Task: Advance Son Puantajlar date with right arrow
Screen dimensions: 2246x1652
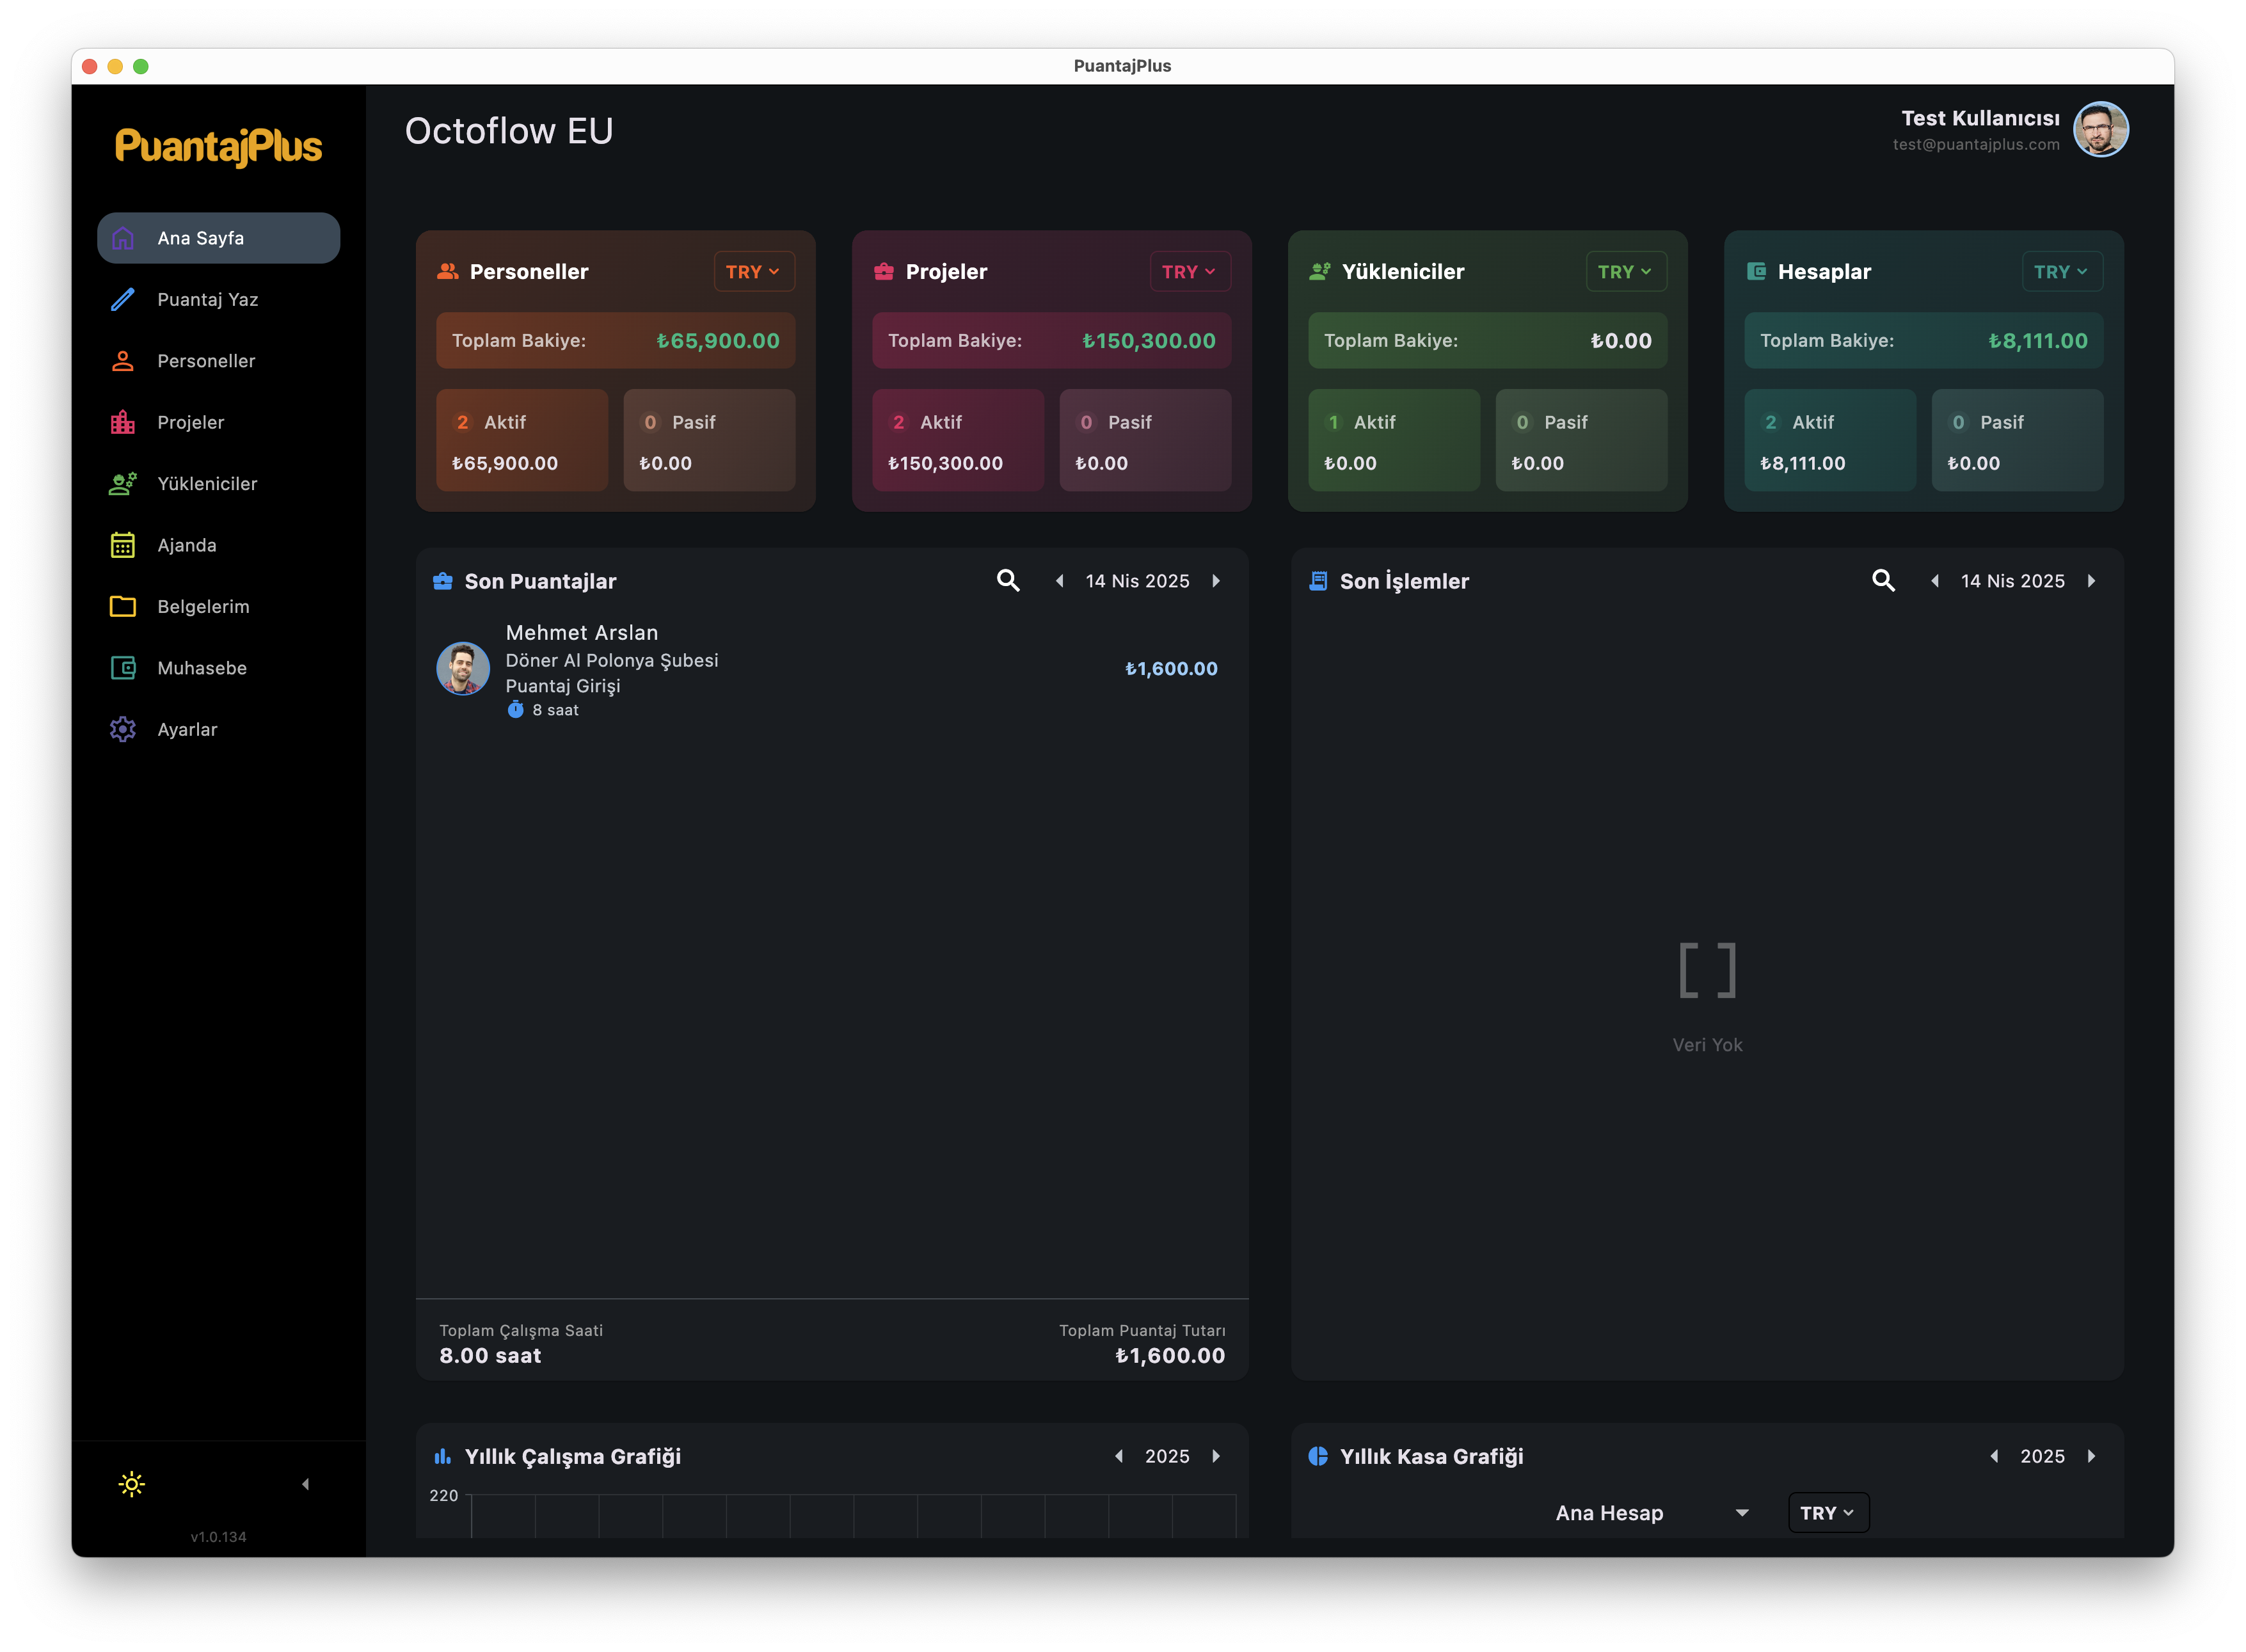Action: click(1217, 580)
